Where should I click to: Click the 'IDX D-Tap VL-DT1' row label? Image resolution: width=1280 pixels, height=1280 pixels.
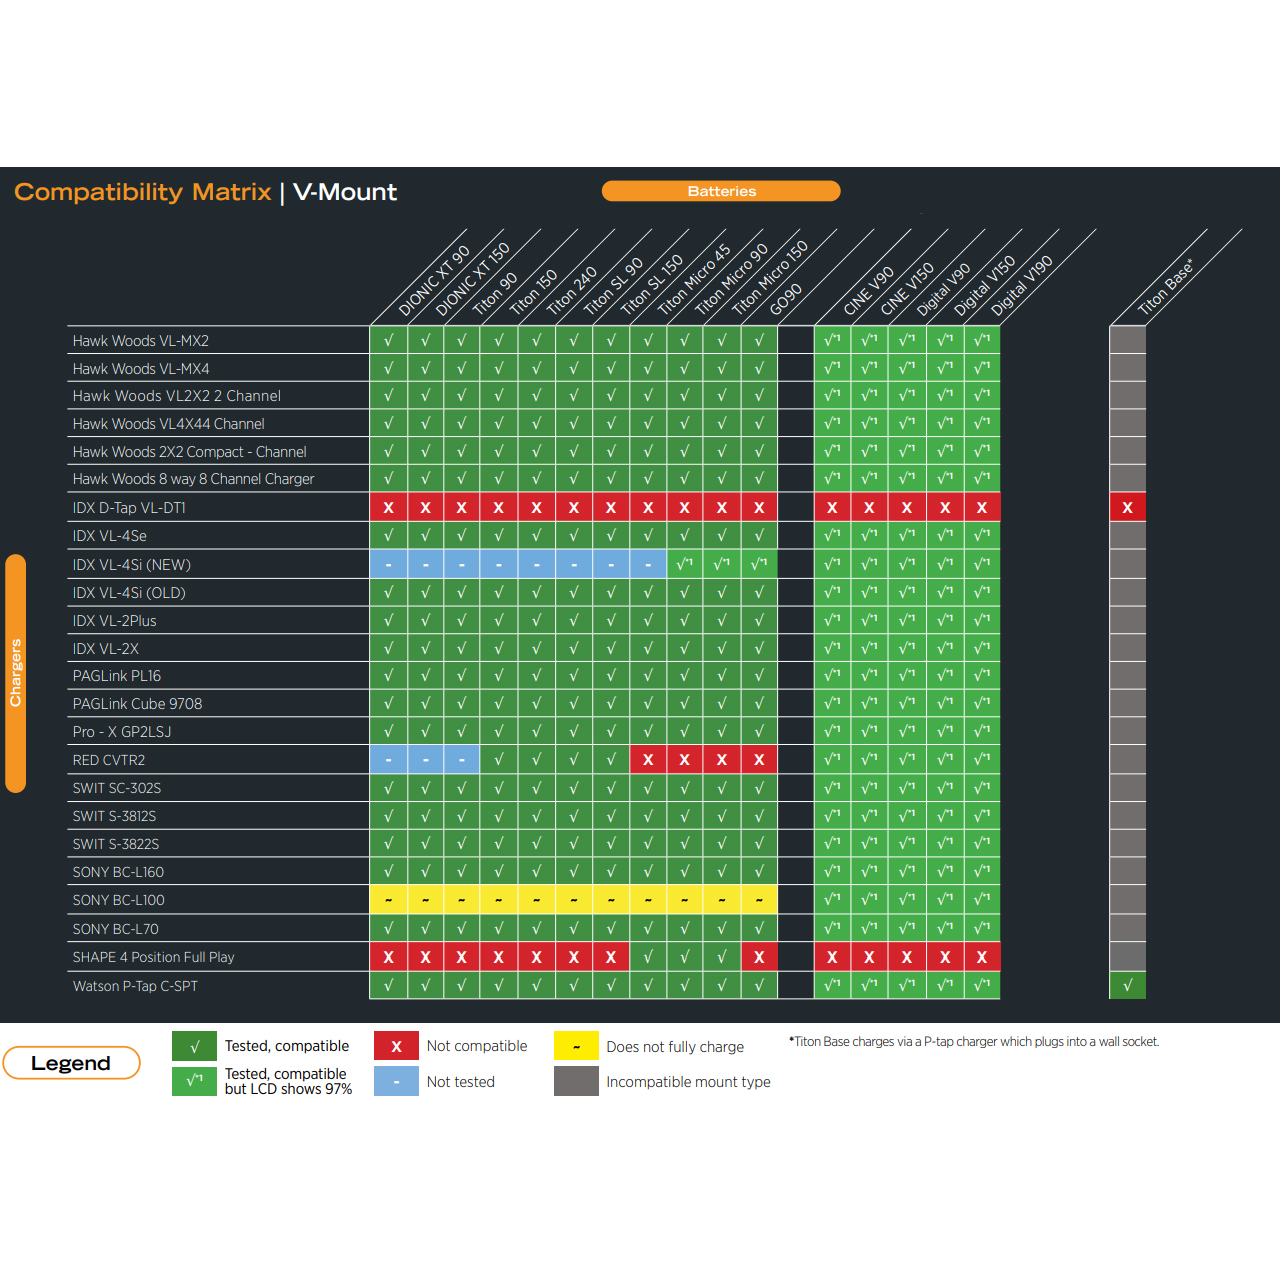(129, 508)
